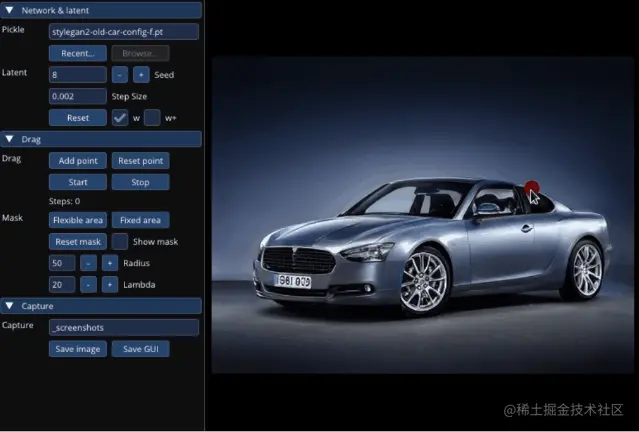Screen dimensions: 639x432
Task: Click Save GUI button
Action: coord(141,349)
